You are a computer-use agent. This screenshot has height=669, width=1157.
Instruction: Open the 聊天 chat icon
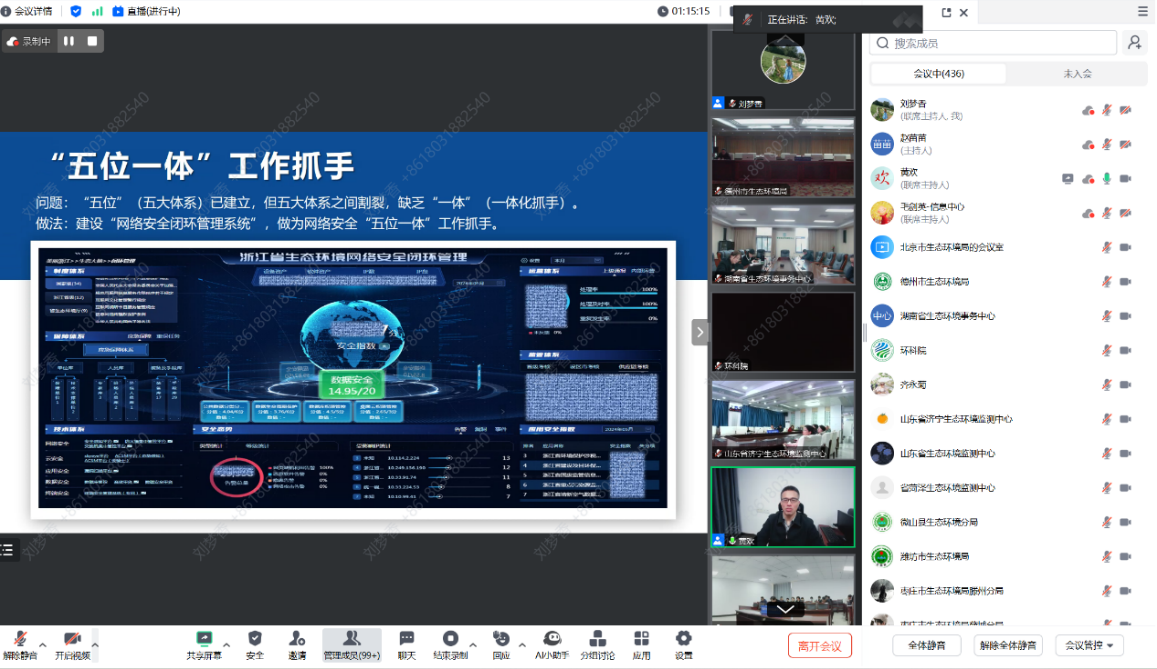pos(406,638)
